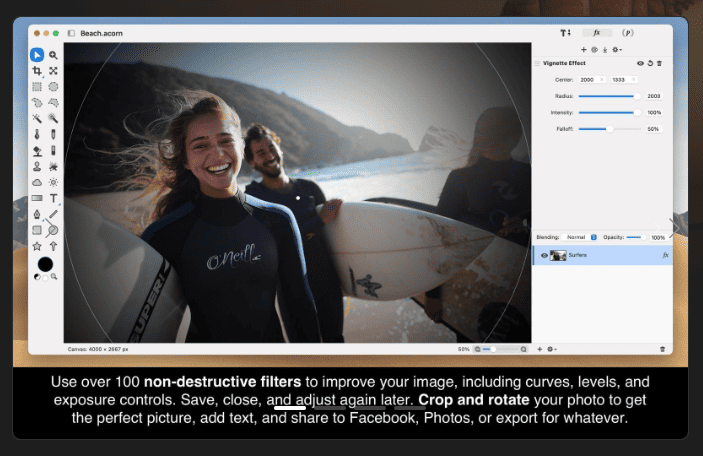The width and height of the screenshot is (703, 456).
Task: Open the Blending mode Normal dropdown
Action: 580,237
